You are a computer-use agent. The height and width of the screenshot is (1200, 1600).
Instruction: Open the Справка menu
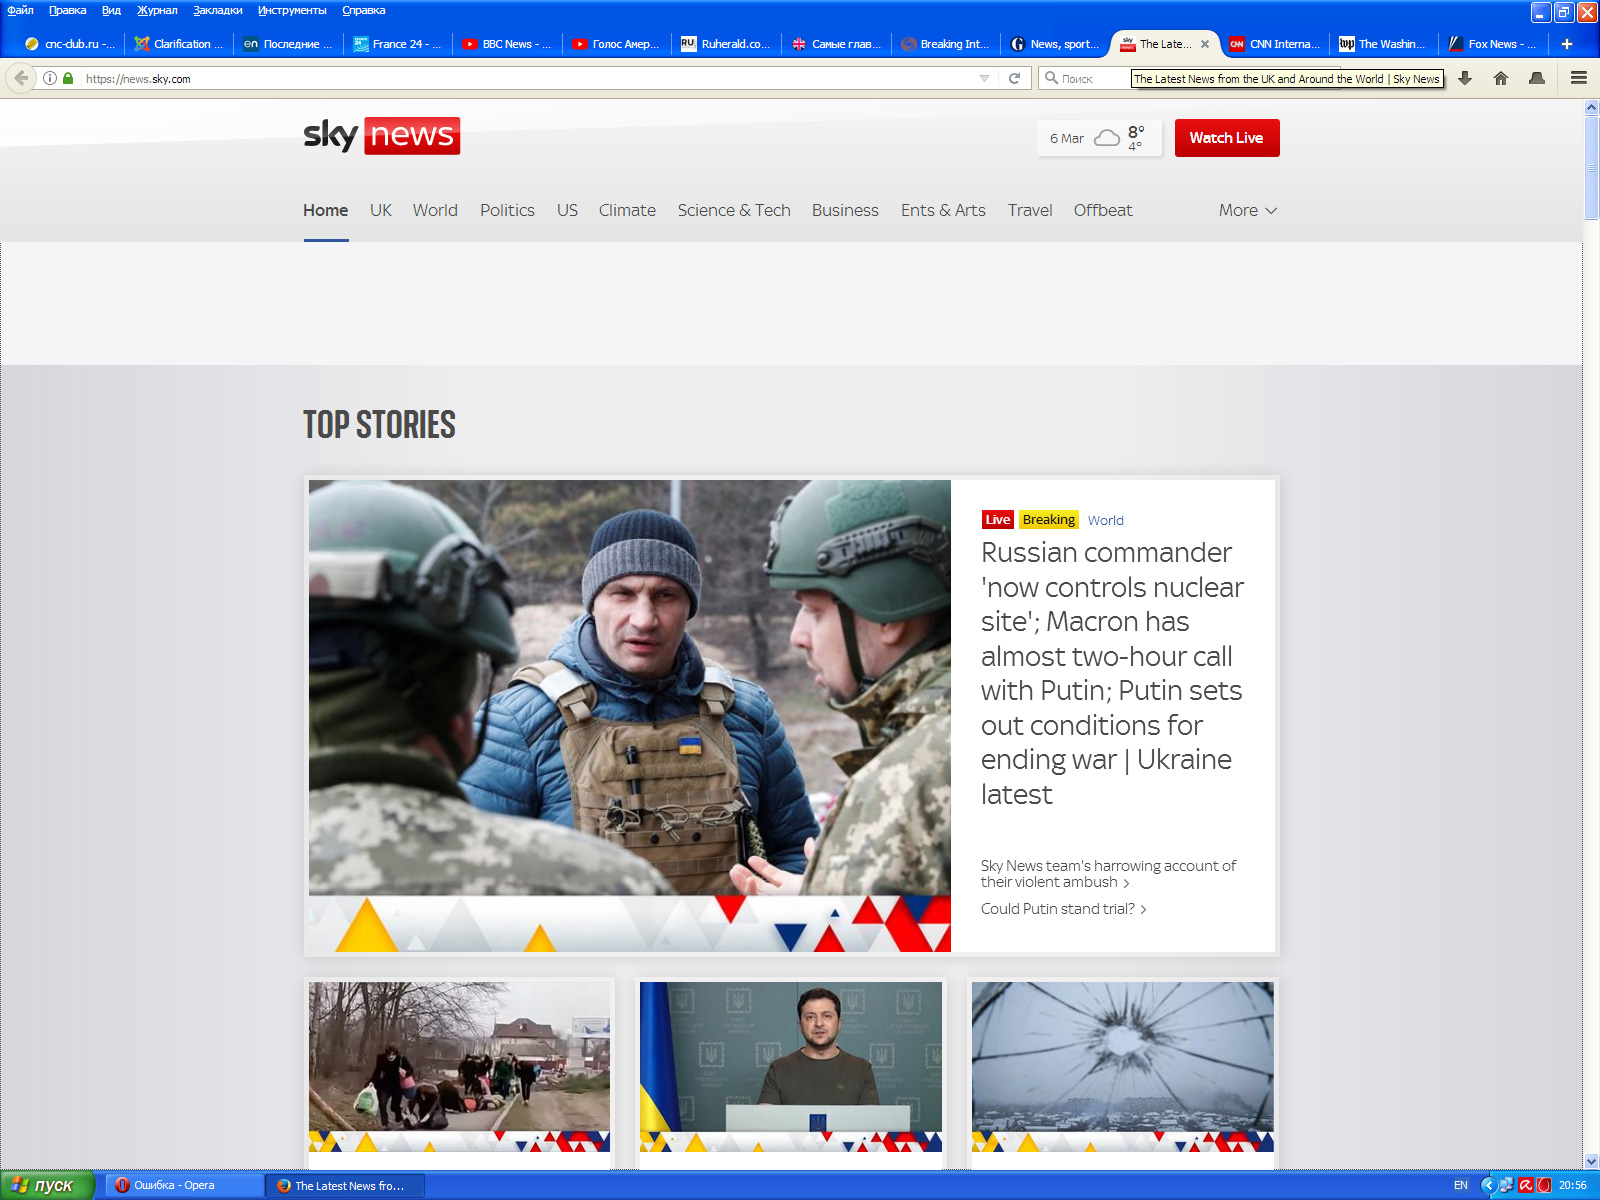coord(364,10)
